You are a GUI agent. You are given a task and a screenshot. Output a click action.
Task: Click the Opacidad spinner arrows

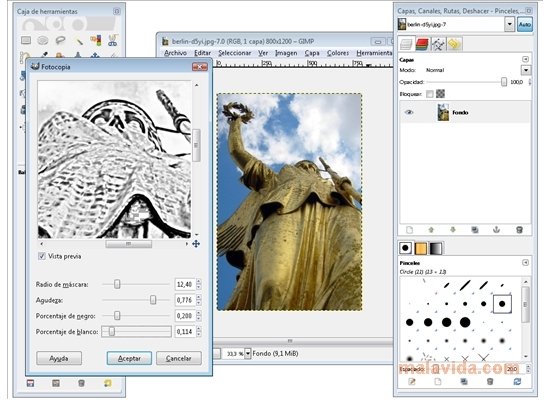(x=529, y=82)
